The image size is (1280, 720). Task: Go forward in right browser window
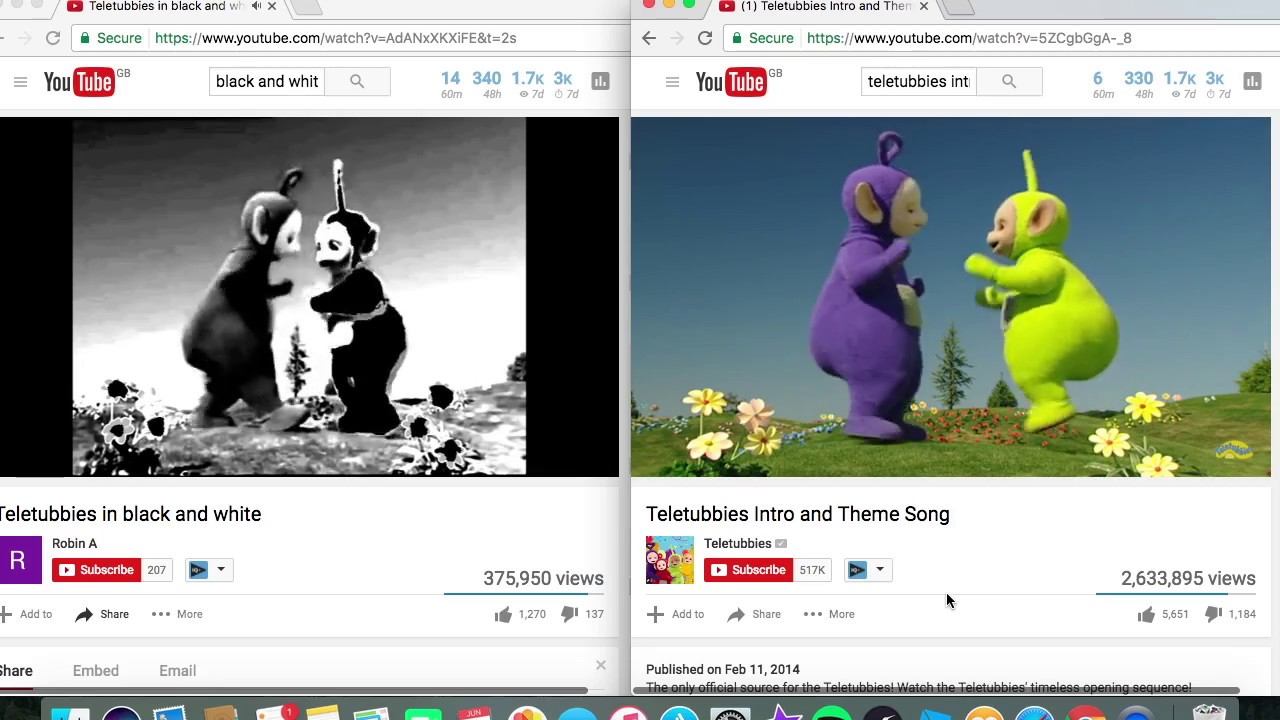(677, 38)
